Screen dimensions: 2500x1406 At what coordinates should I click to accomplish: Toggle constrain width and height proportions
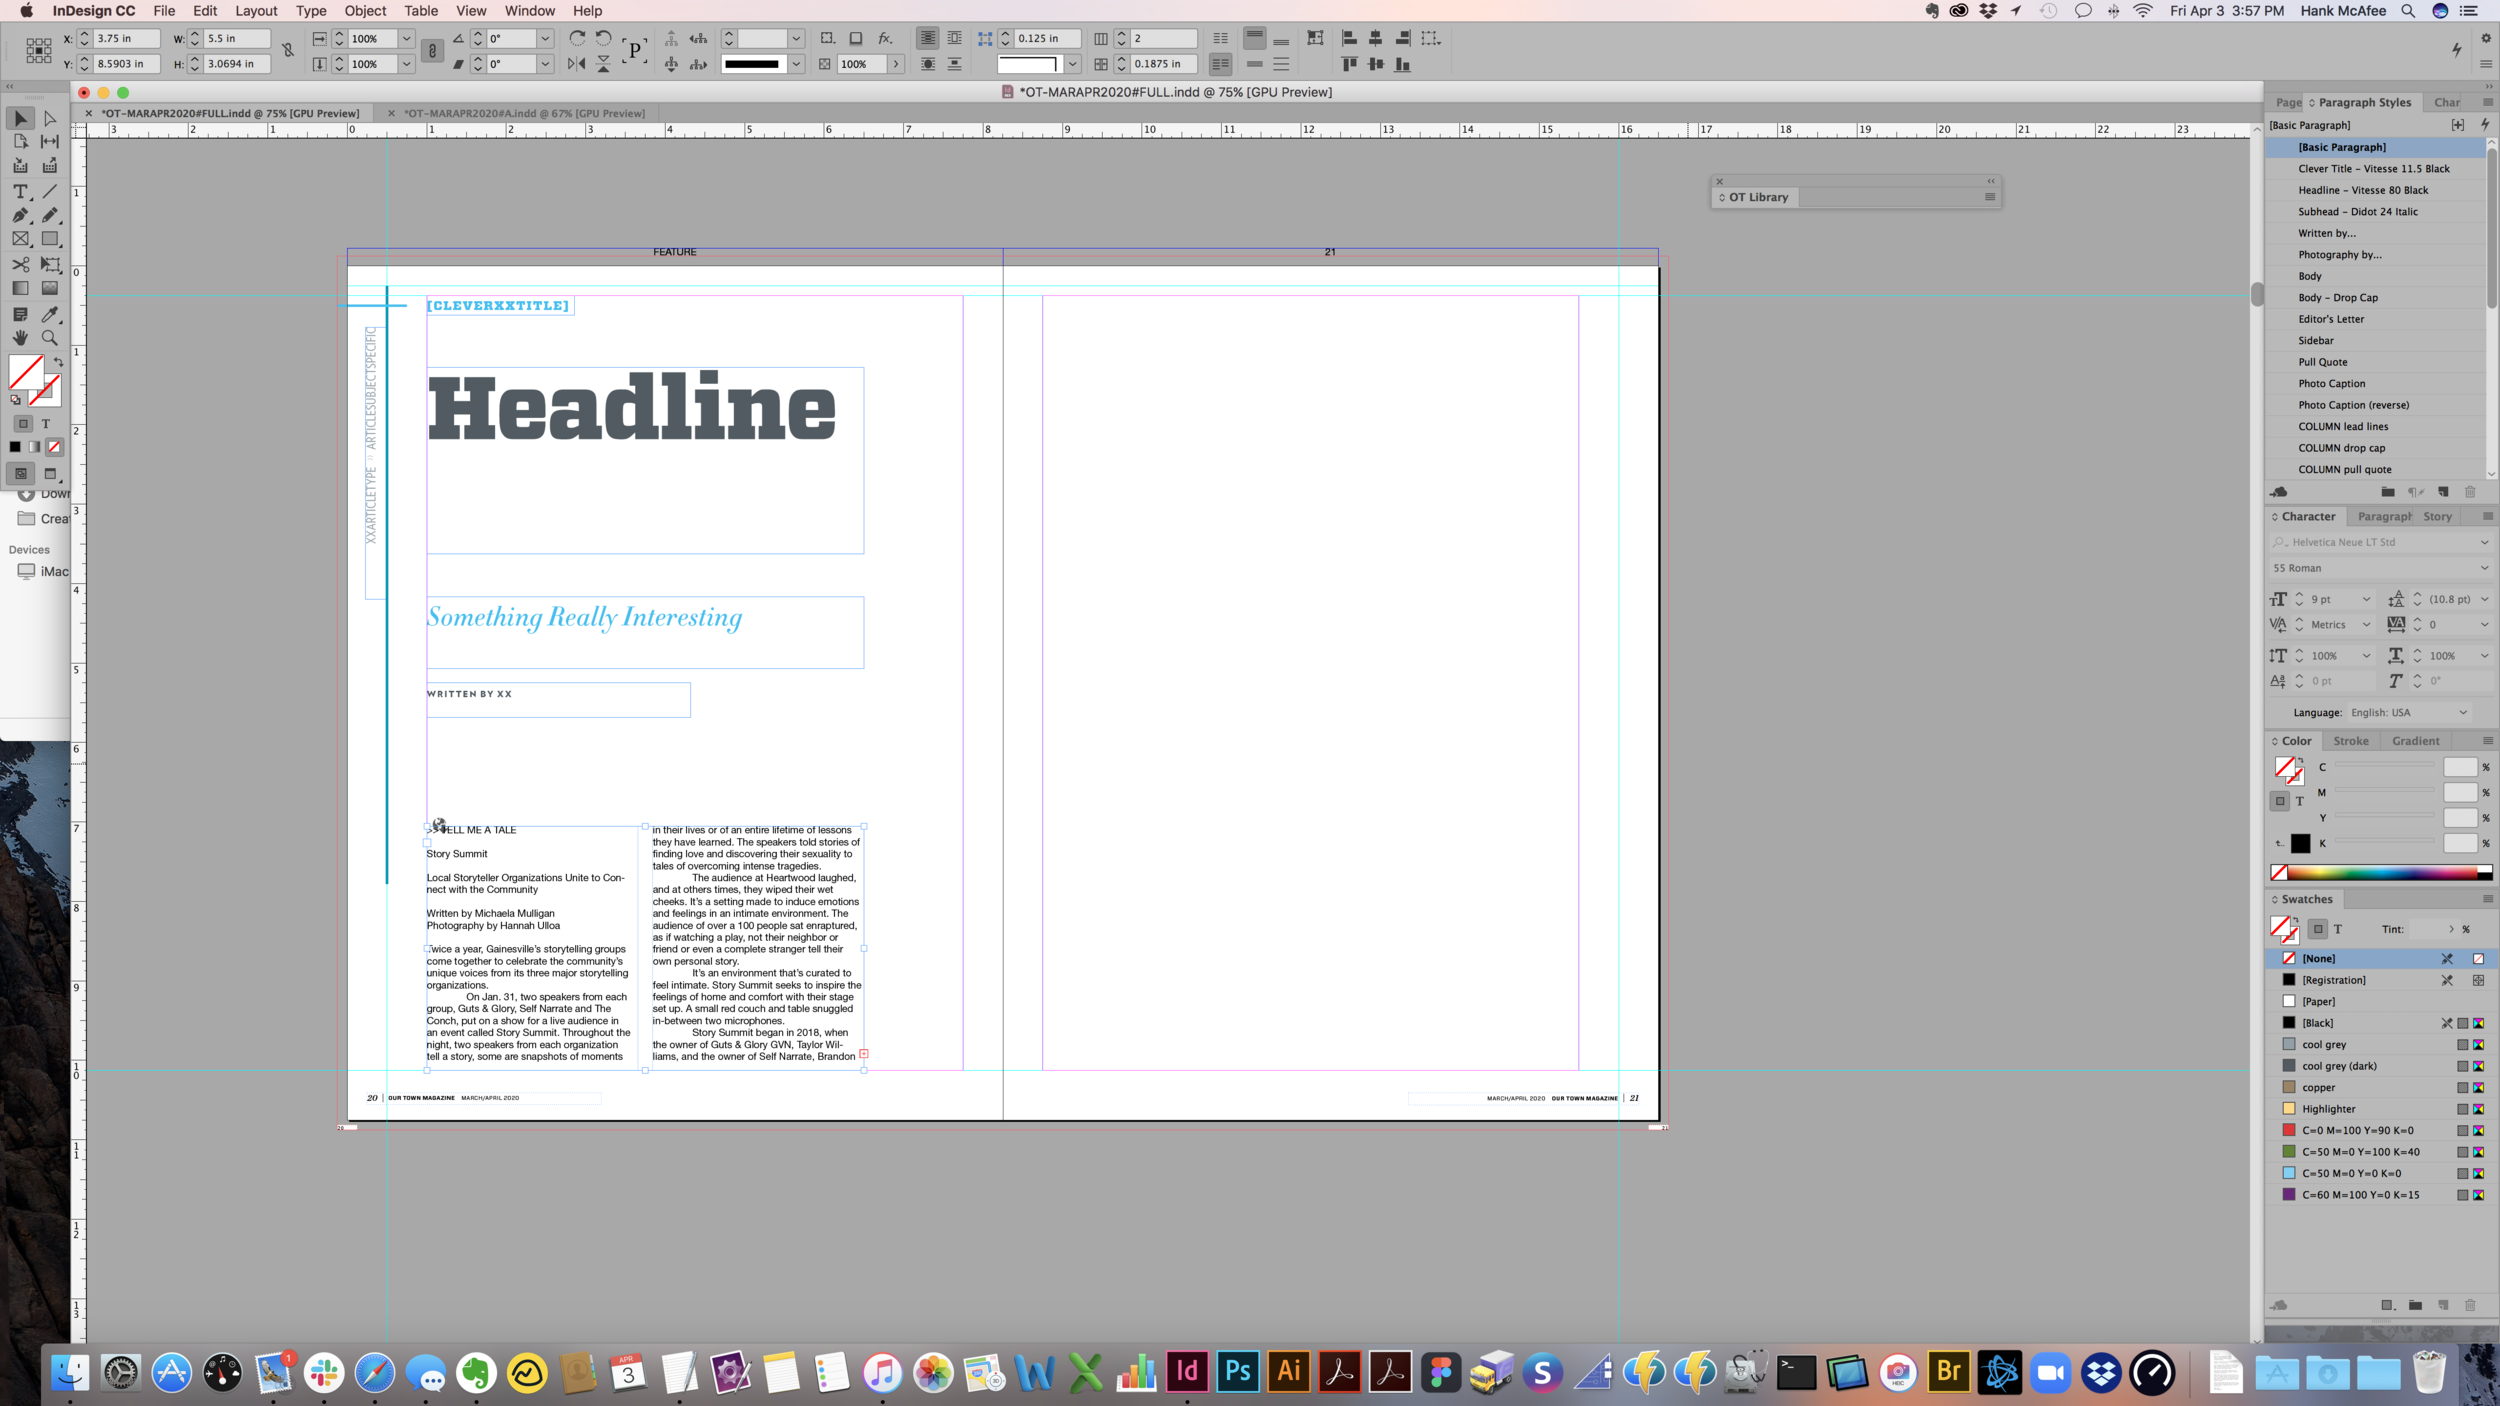288,51
